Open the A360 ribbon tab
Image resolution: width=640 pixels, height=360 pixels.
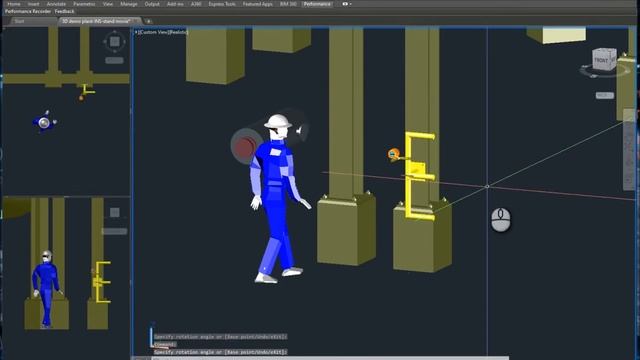point(196,4)
